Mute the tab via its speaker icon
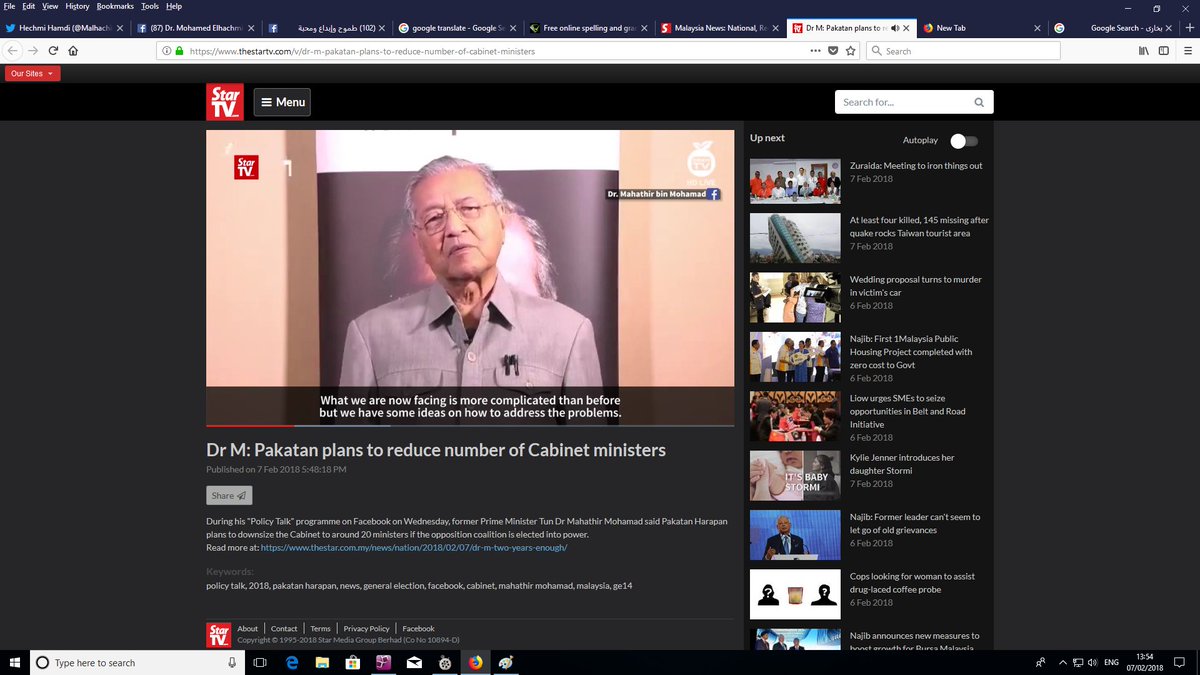The image size is (1200, 675). tap(895, 28)
